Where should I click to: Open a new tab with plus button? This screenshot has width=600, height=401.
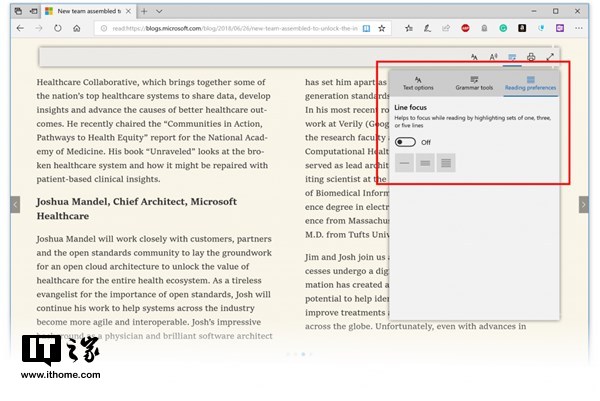(144, 11)
